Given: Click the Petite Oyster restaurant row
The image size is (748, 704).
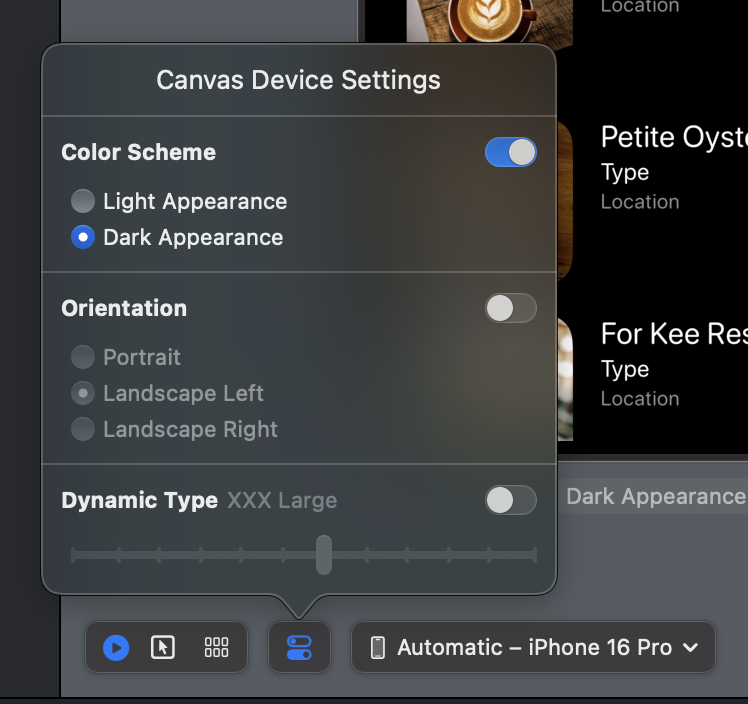Looking at the screenshot, I should coord(672,168).
